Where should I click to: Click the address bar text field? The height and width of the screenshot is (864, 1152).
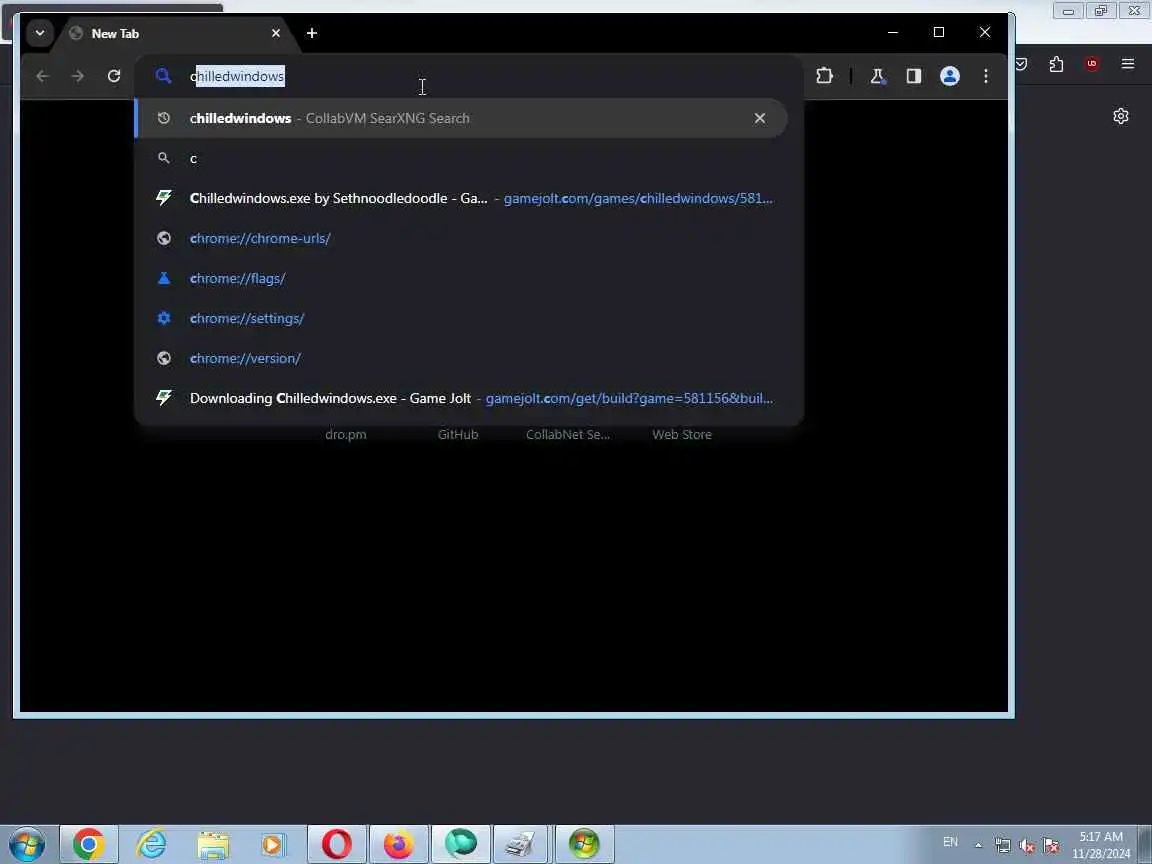(470, 76)
